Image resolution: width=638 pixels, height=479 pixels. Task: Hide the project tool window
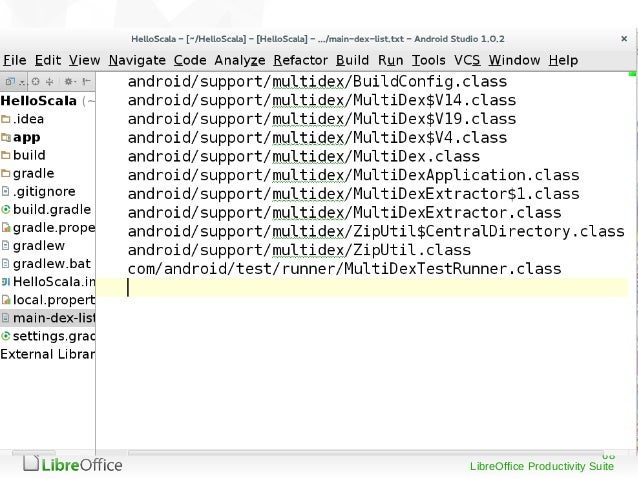coord(86,82)
